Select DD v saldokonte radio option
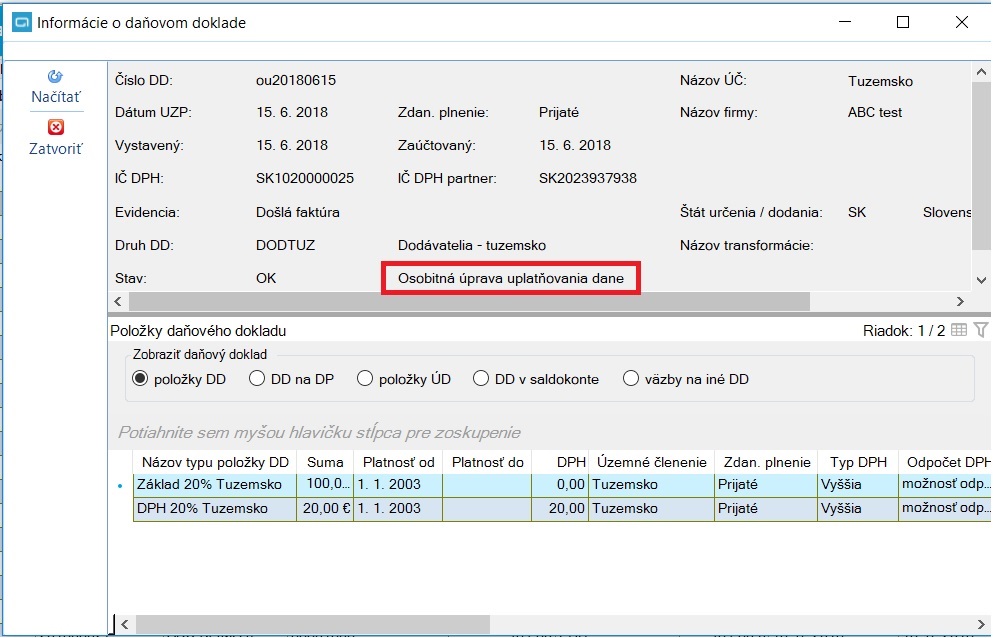This screenshot has width=993, height=638. point(481,379)
